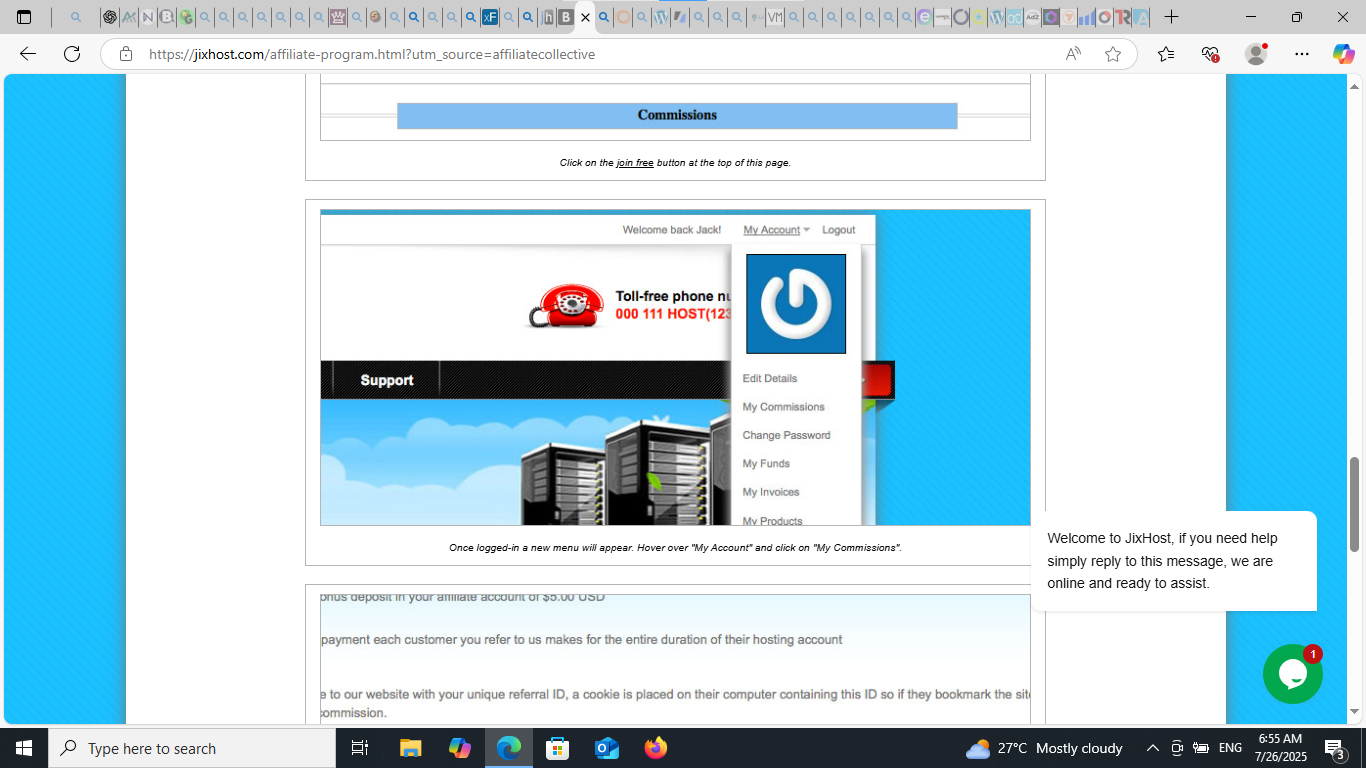Click the ENG language indicator
This screenshot has width=1366, height=768.
pos(1230,748)
